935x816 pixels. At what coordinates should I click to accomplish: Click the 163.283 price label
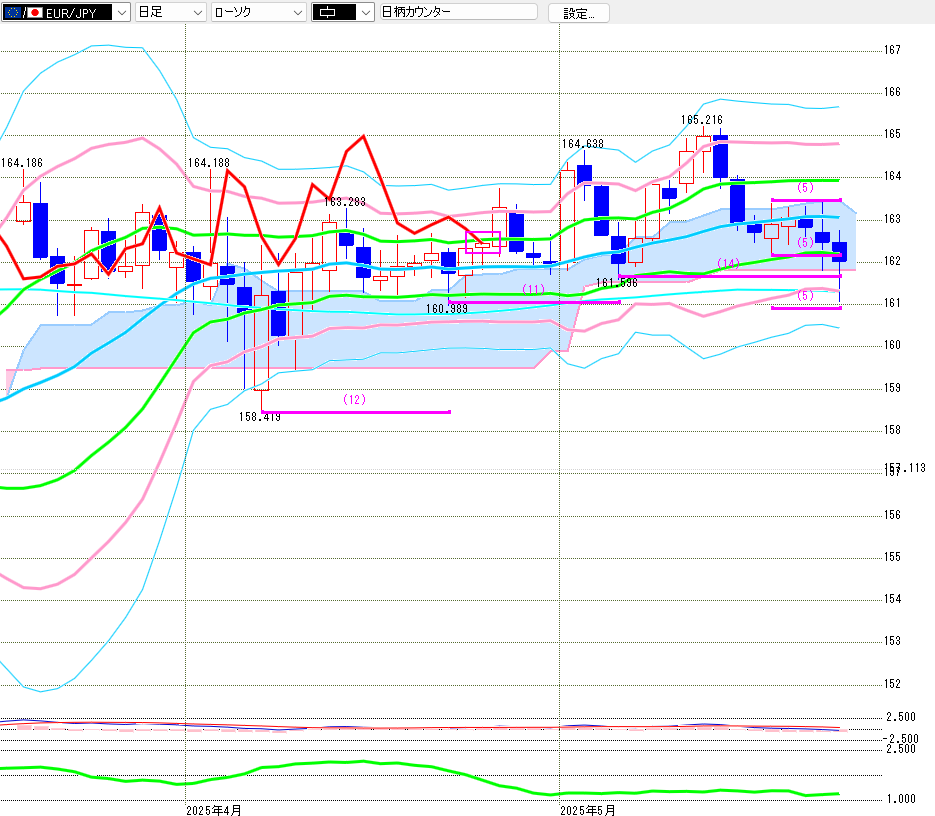click(345, 202)
